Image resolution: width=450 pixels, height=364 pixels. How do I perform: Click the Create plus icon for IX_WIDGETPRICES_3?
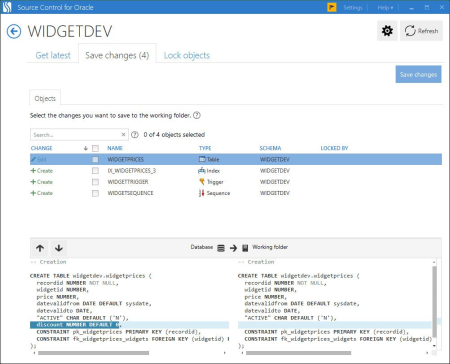33,171
